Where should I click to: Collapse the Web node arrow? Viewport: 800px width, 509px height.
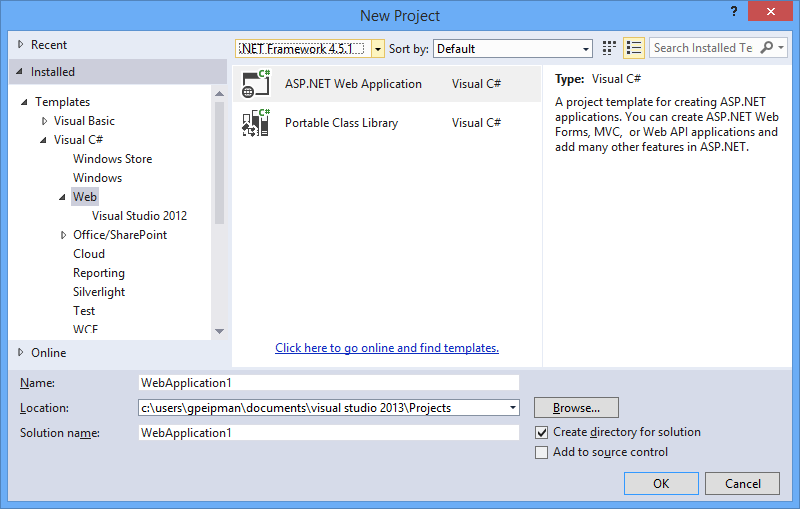62,197
